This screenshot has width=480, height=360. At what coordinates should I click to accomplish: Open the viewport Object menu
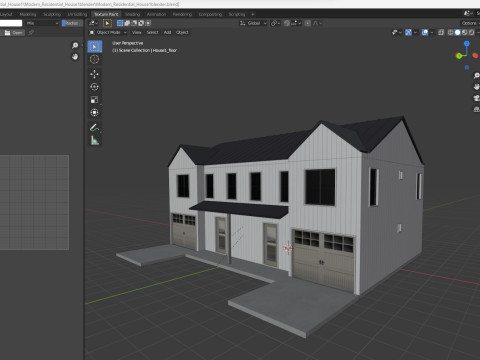182,32
